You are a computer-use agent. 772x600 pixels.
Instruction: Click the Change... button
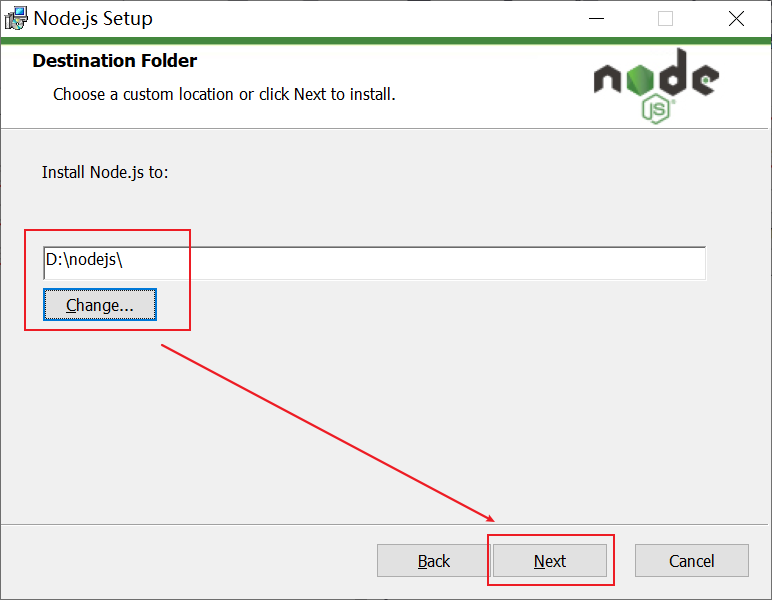point(100,305)
